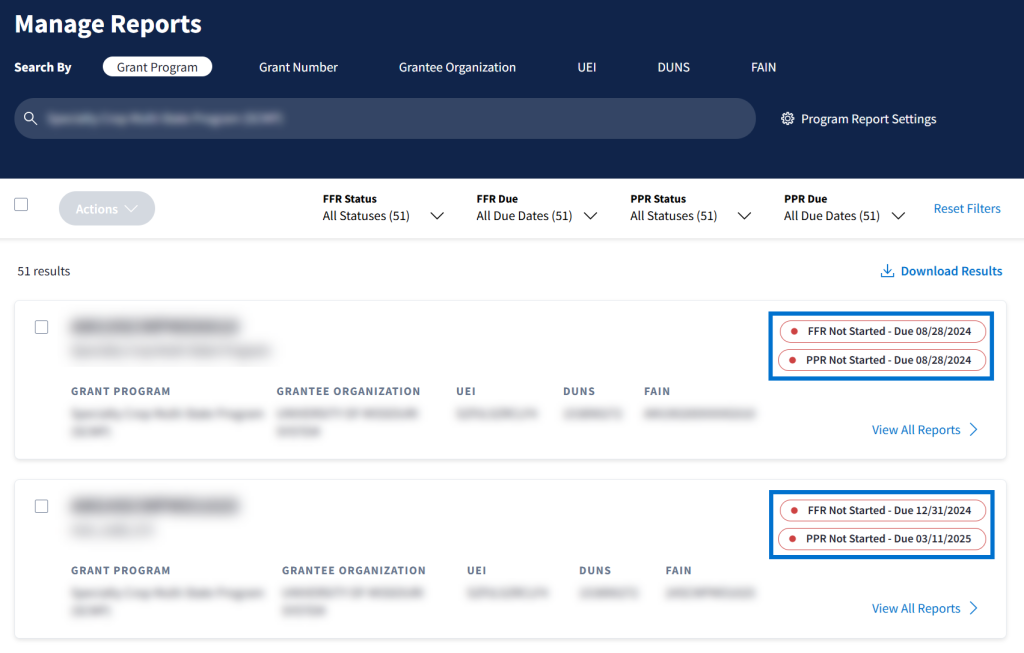Click FFR Not Started due 12/31/2024 badge
The height and width of the screenshot is (653, 1024).
882,510
